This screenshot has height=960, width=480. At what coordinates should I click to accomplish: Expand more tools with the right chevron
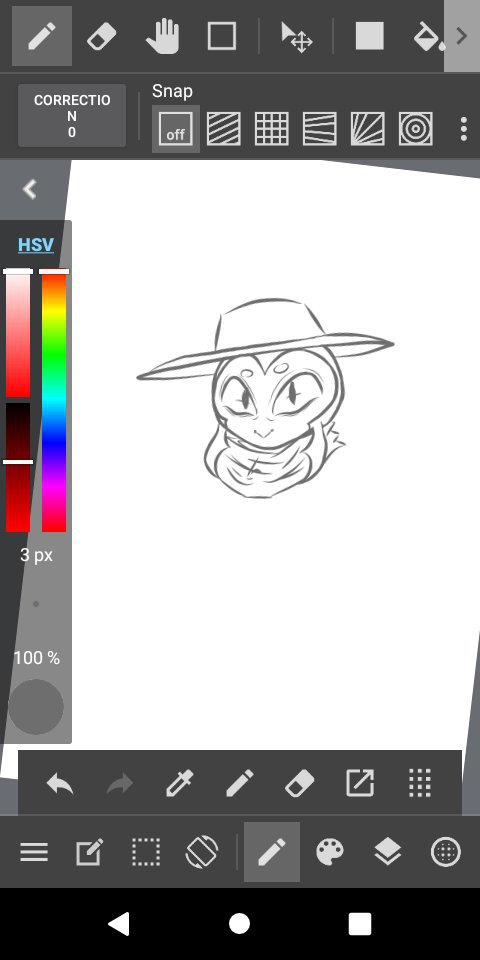pos(462,36)
